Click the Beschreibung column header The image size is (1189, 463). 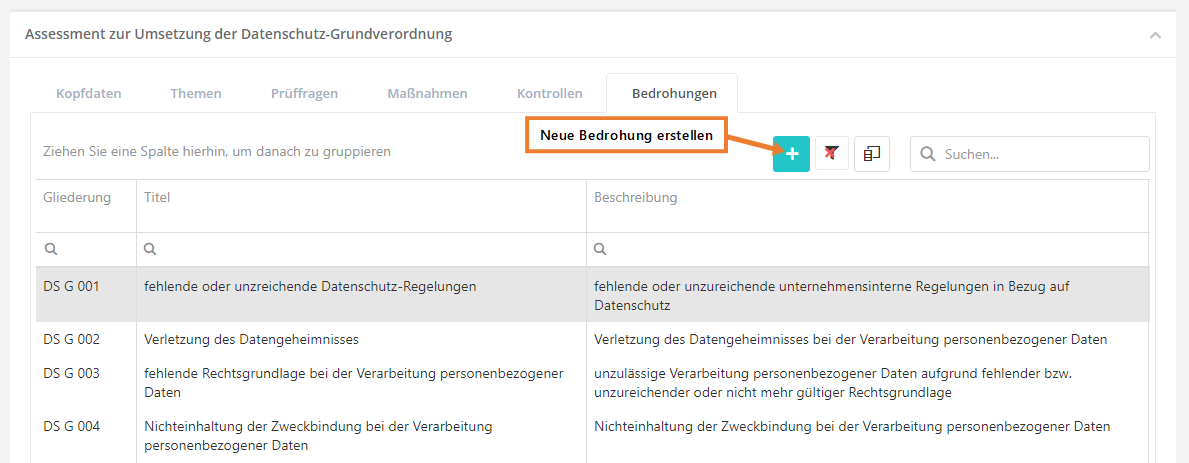point(635,198)
